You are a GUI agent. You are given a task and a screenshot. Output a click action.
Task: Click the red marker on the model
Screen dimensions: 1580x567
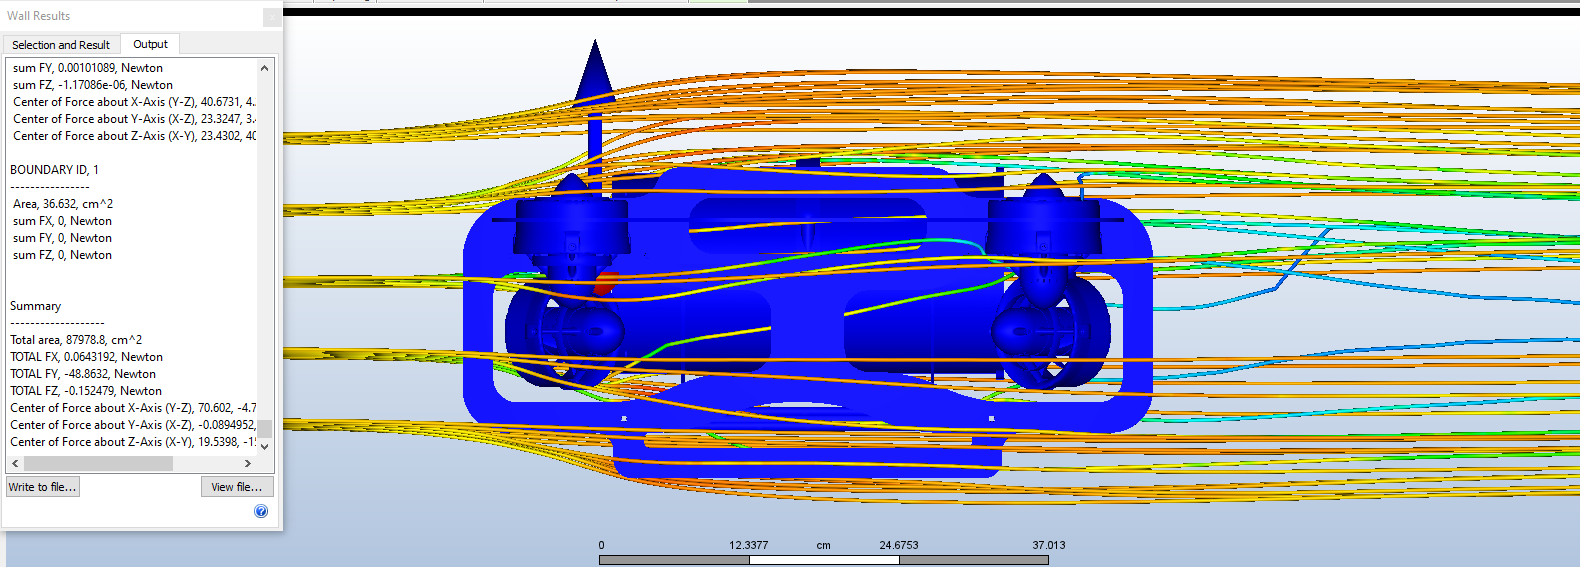click(x=606, y=283)
